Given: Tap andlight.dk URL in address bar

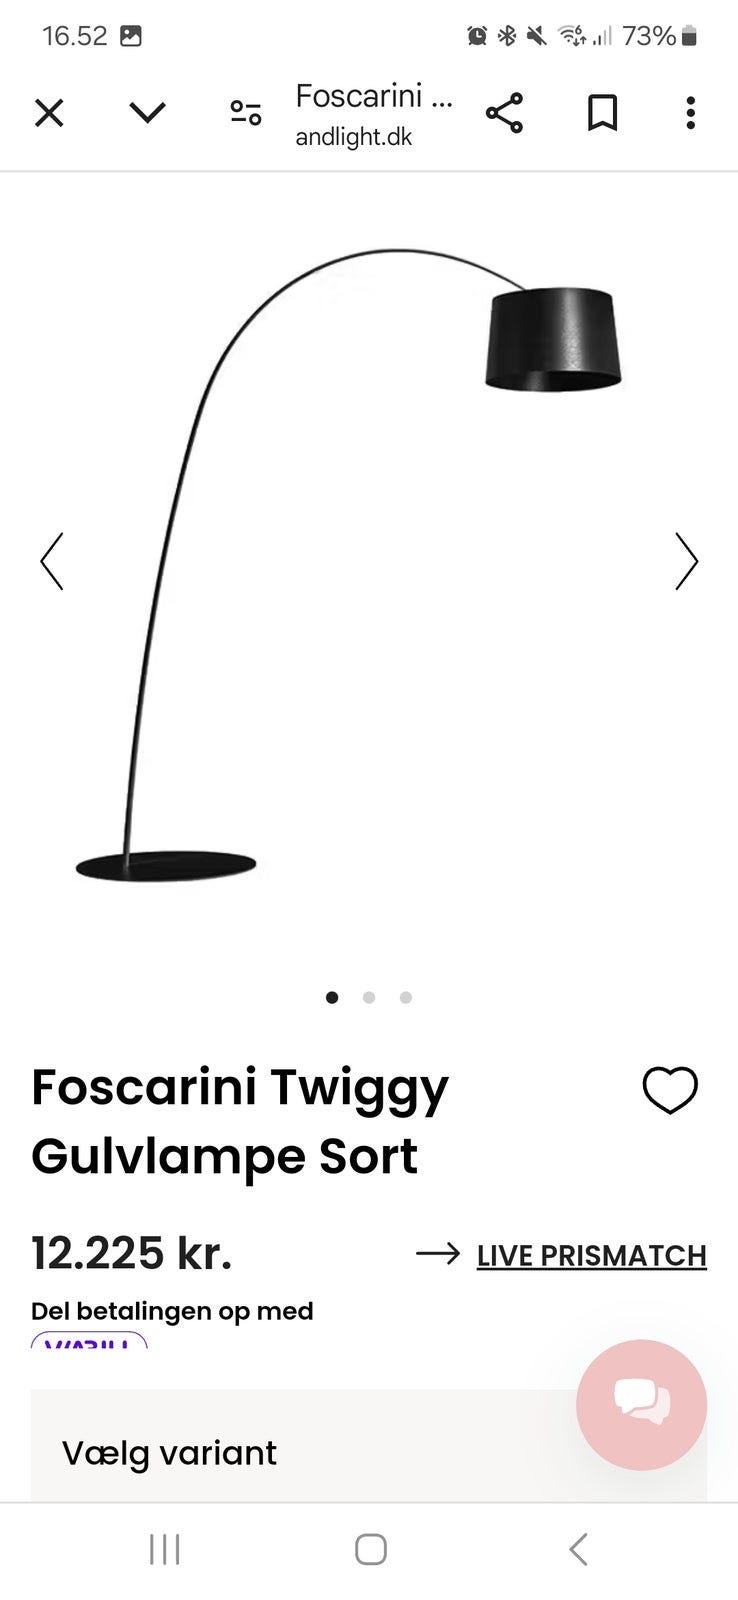Looking at the screenshot, I should tap(354, 137).
